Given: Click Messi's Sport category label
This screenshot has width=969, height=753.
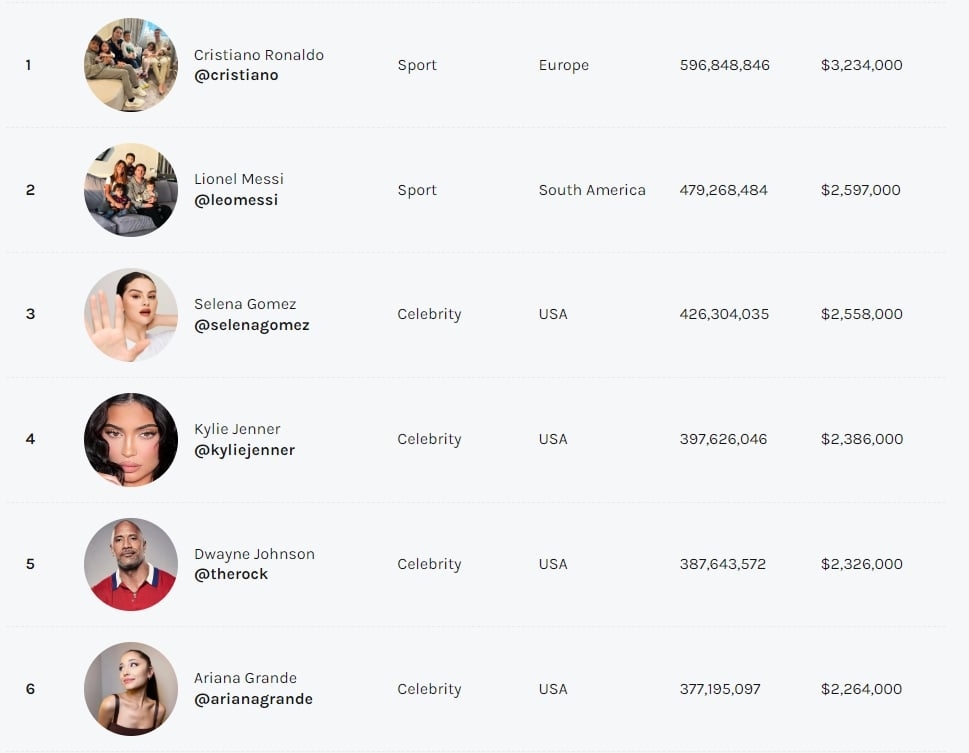Looking at the screenshot, I should coord(417,190).
